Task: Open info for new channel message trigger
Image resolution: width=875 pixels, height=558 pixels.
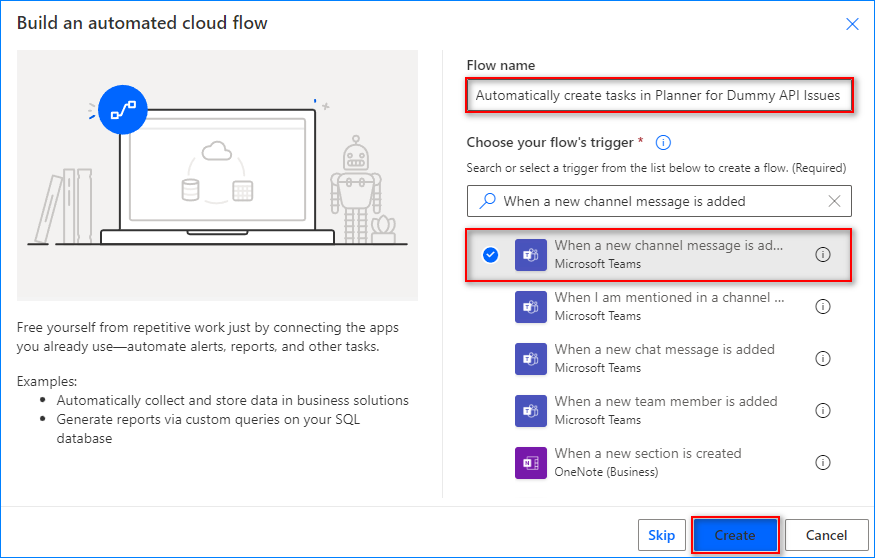Action: (x=823, y=255)
